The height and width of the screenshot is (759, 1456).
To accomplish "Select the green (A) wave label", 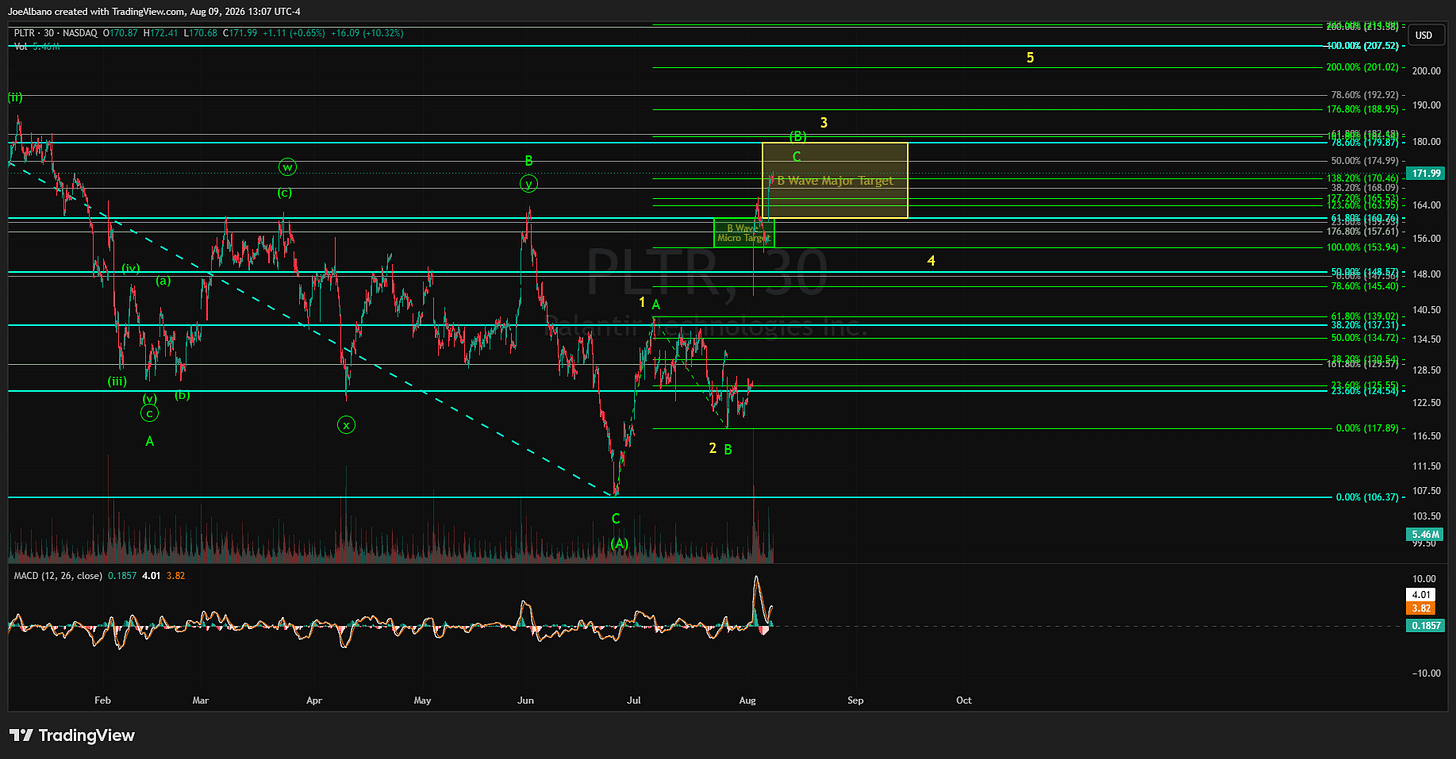I will point(620,543).
